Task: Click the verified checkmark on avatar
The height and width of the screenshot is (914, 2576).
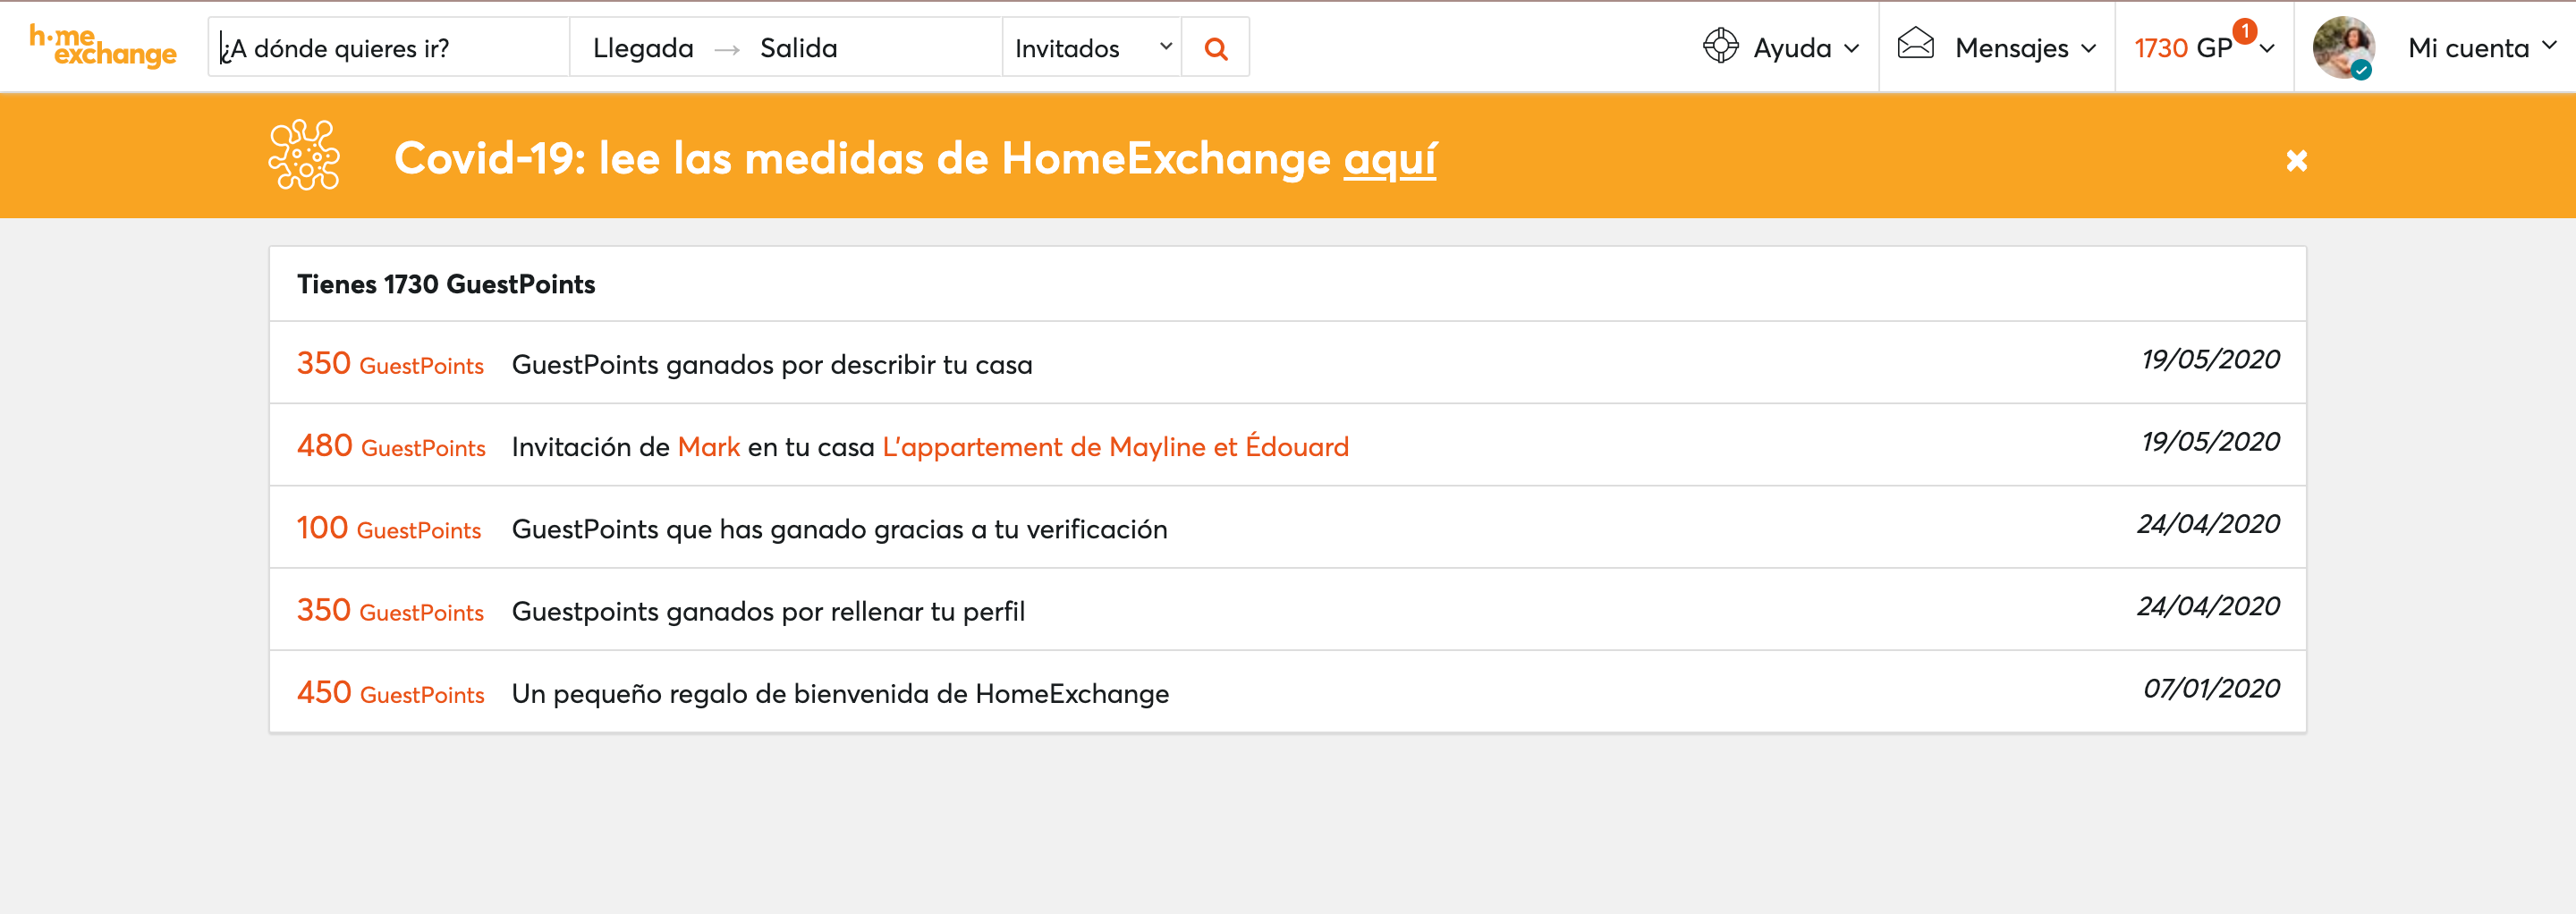Action: [x=2361, y=70]
